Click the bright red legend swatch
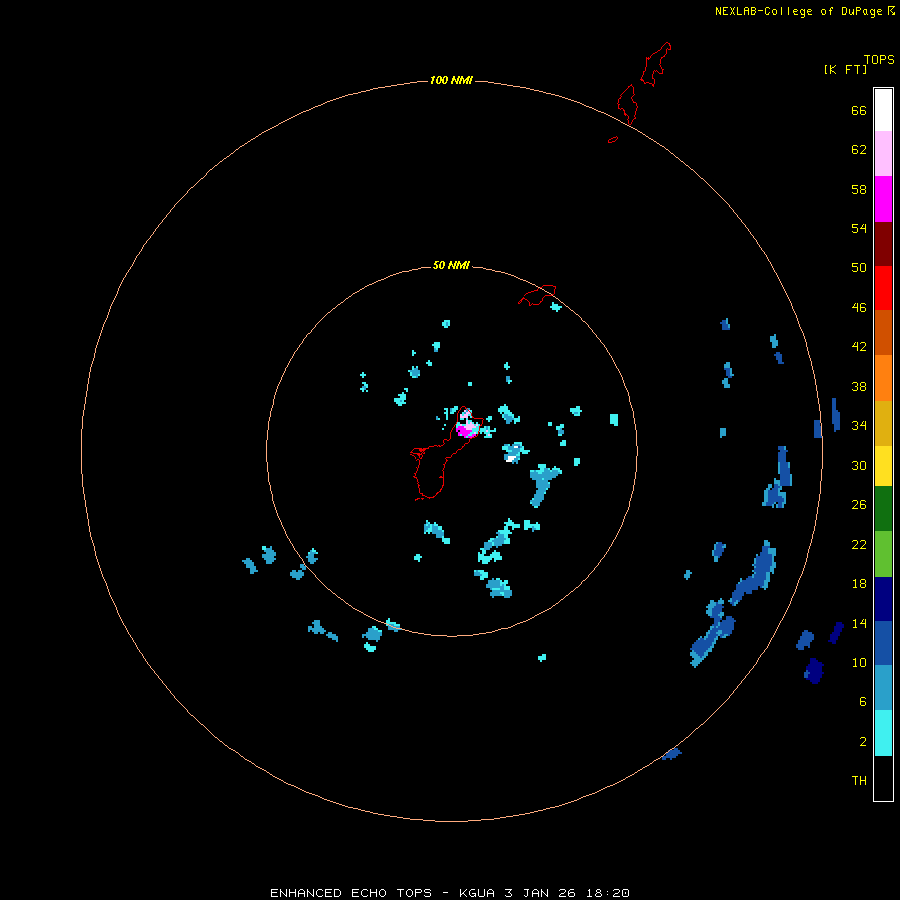 click(x=883, y=288)
